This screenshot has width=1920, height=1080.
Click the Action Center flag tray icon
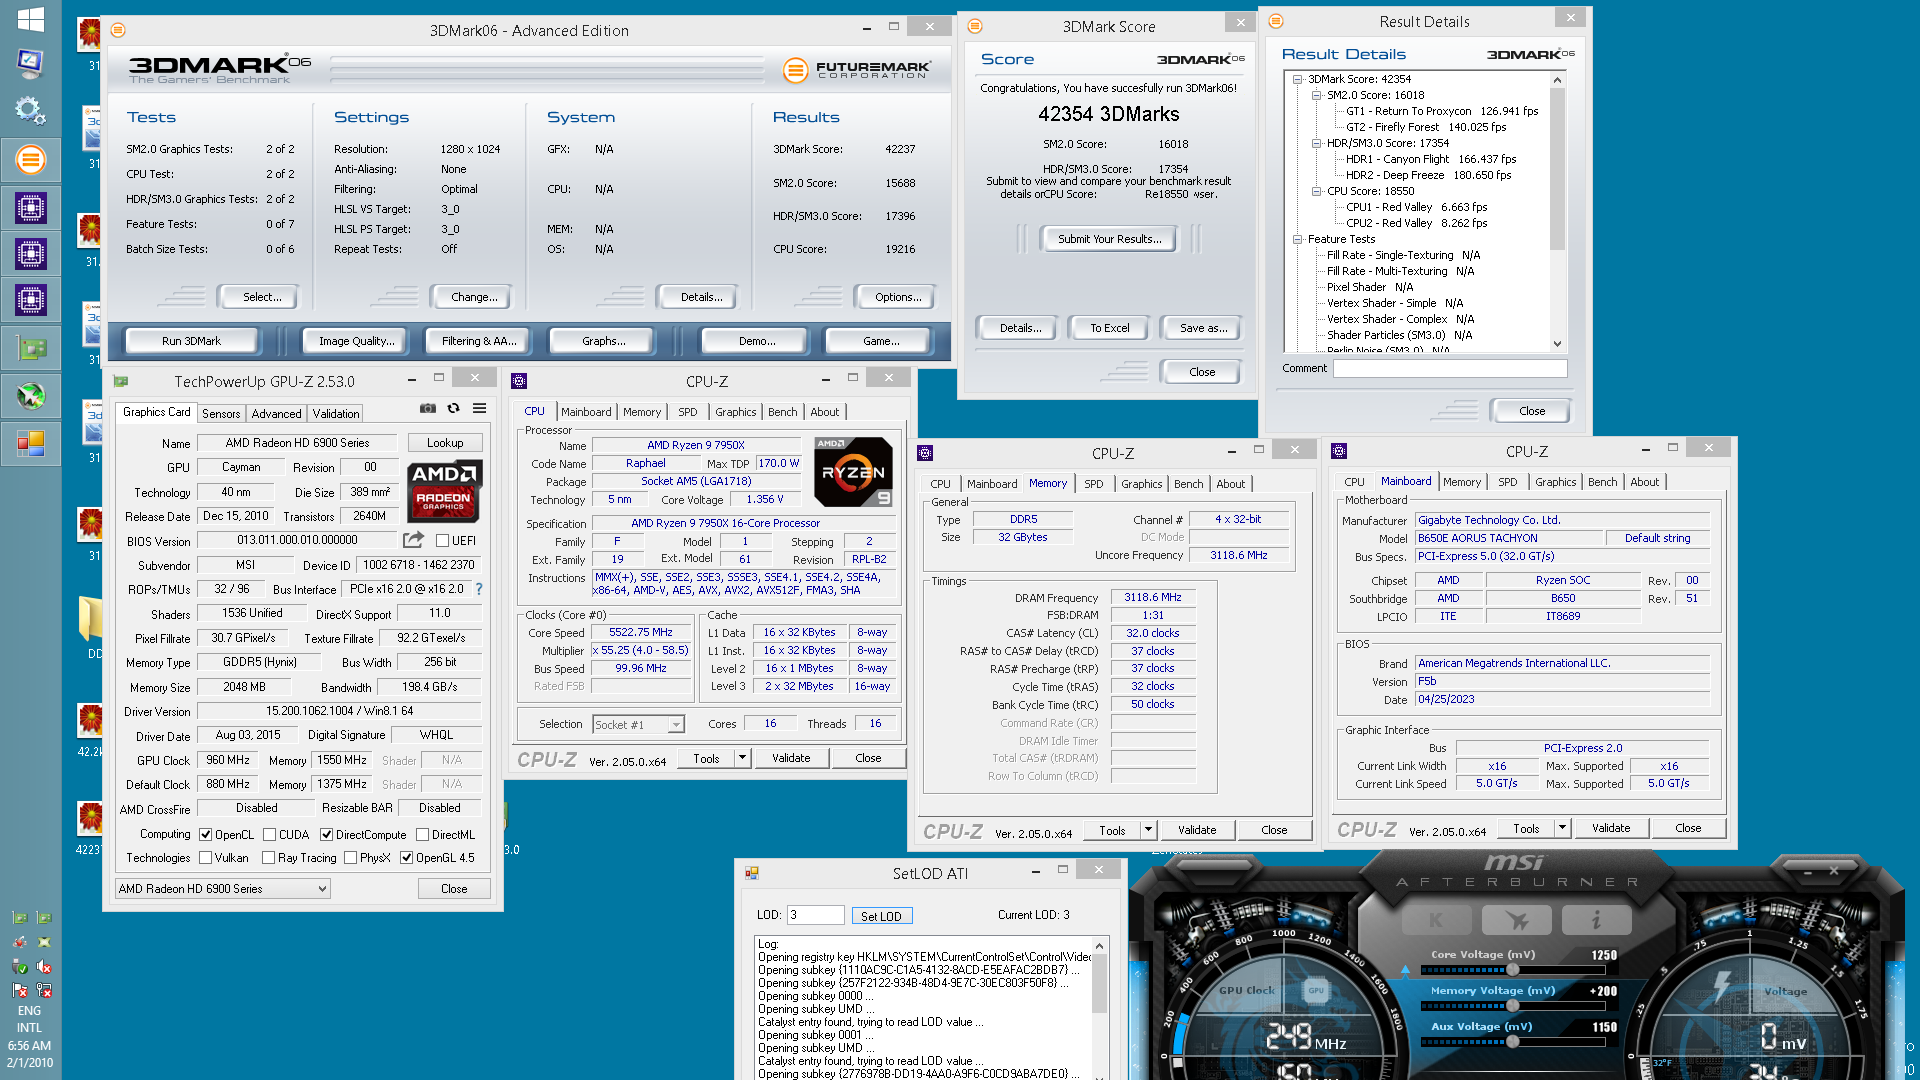[19, 990]
